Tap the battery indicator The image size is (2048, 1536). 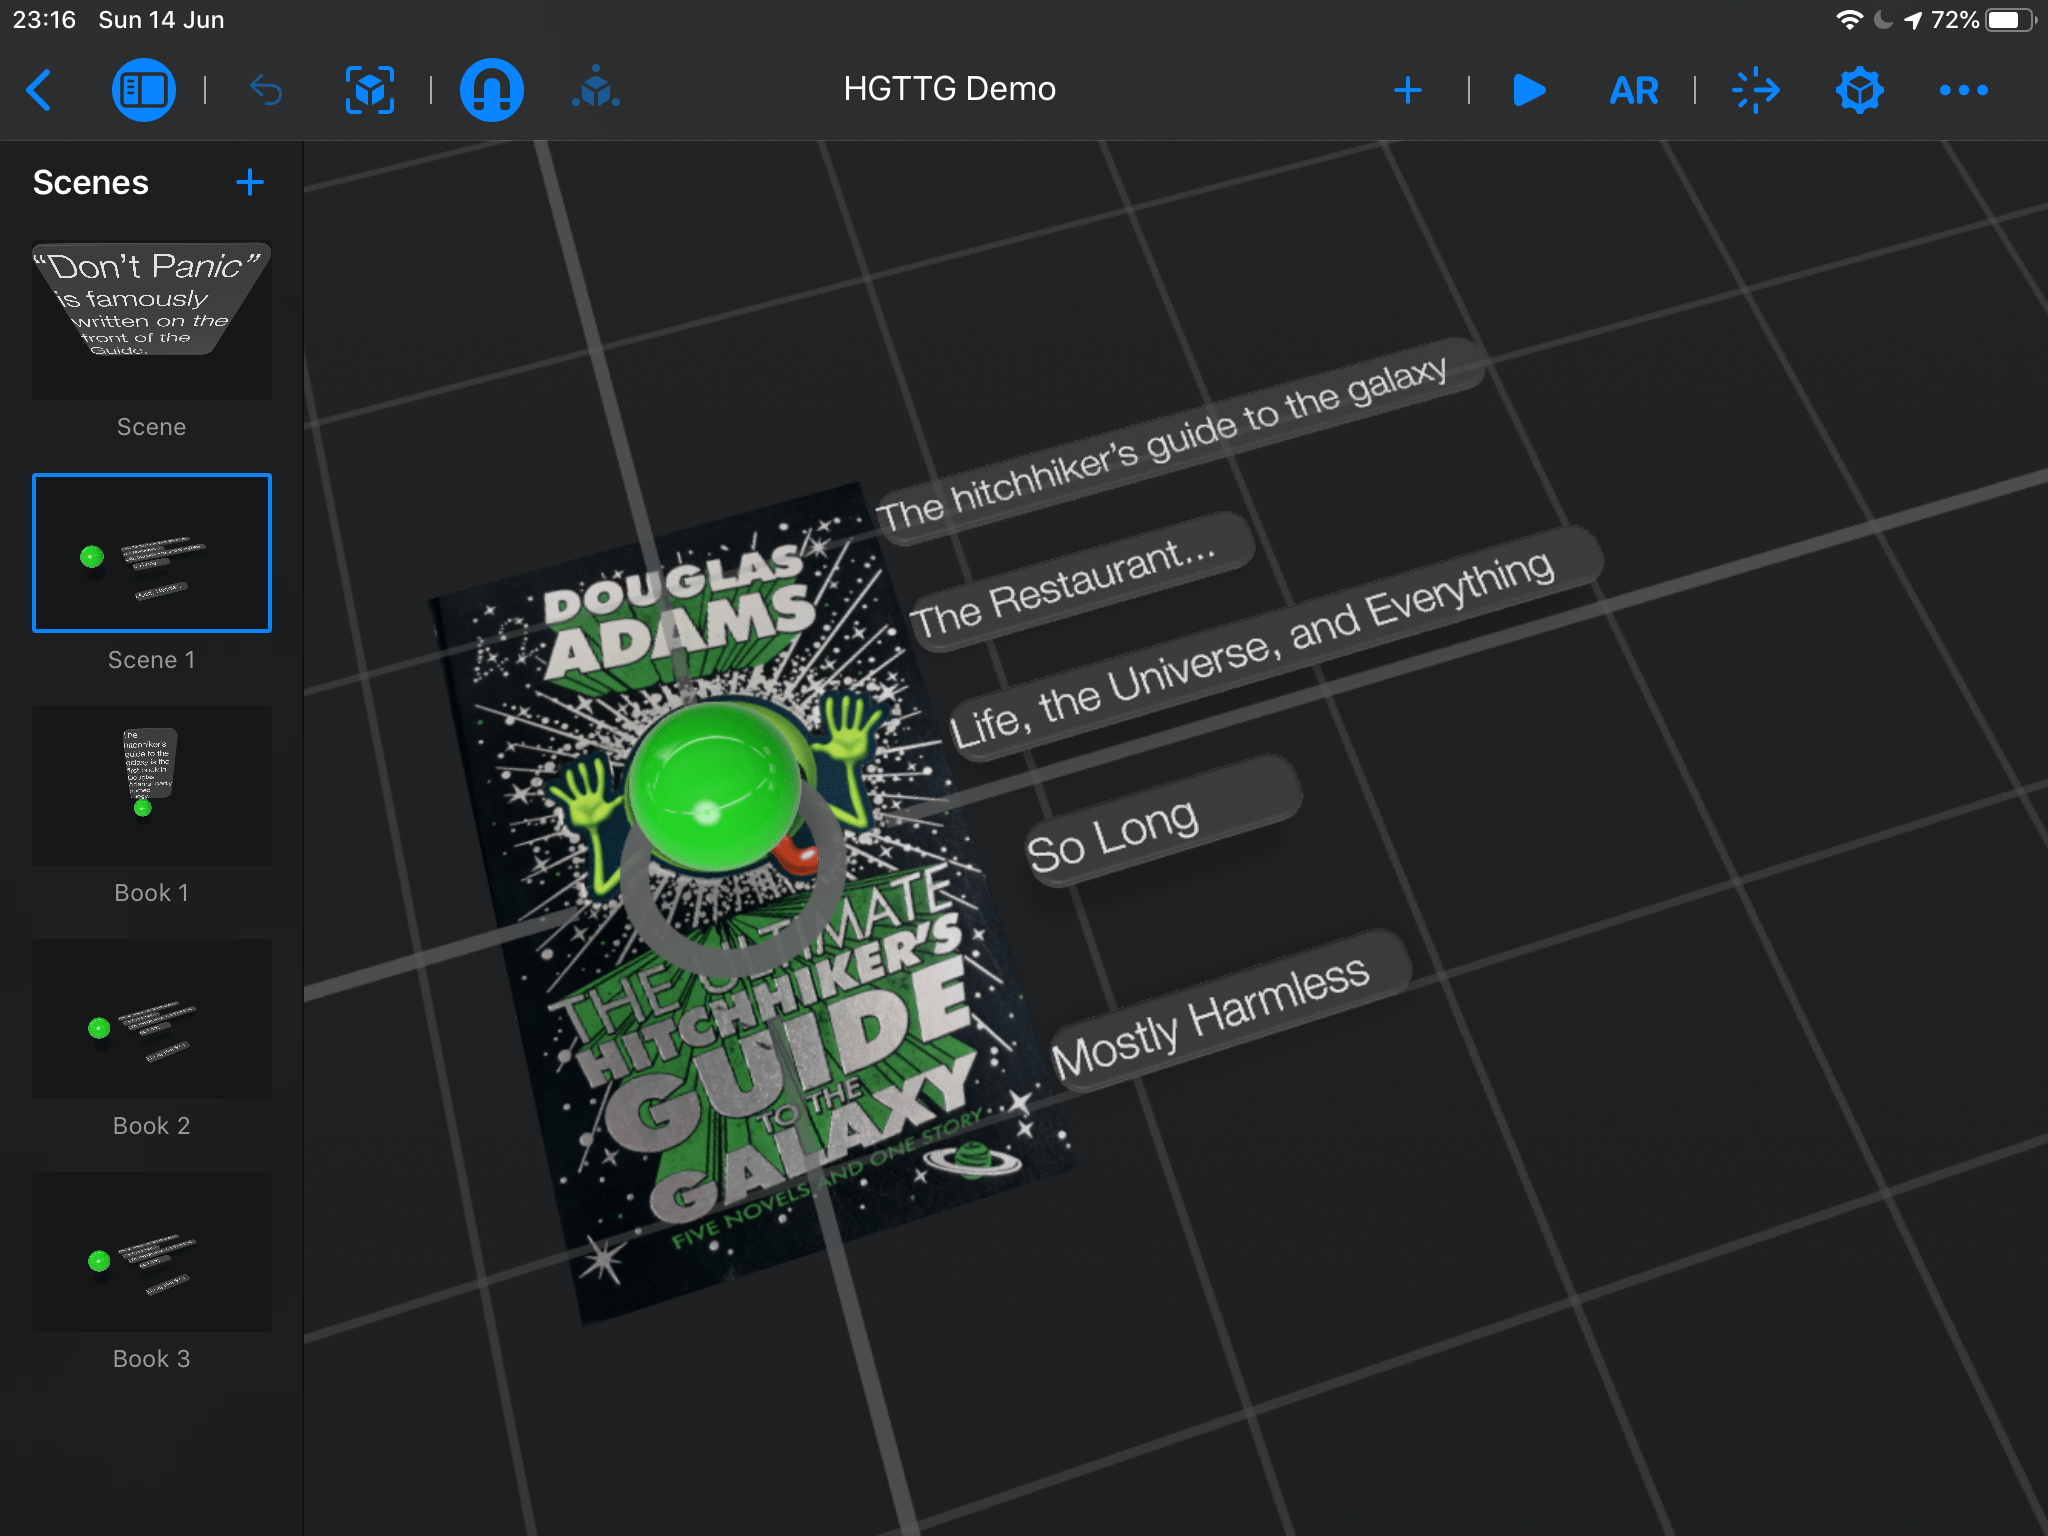tap(2010, 20)
